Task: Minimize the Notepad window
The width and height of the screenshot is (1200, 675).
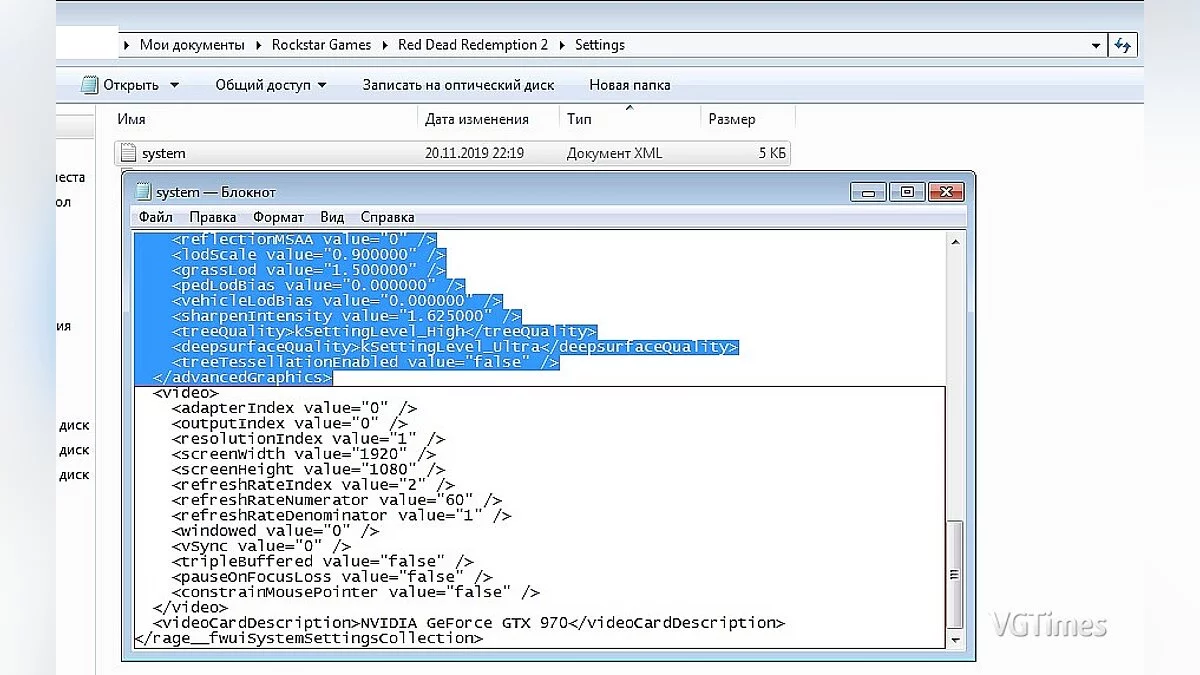Action: 868,192
